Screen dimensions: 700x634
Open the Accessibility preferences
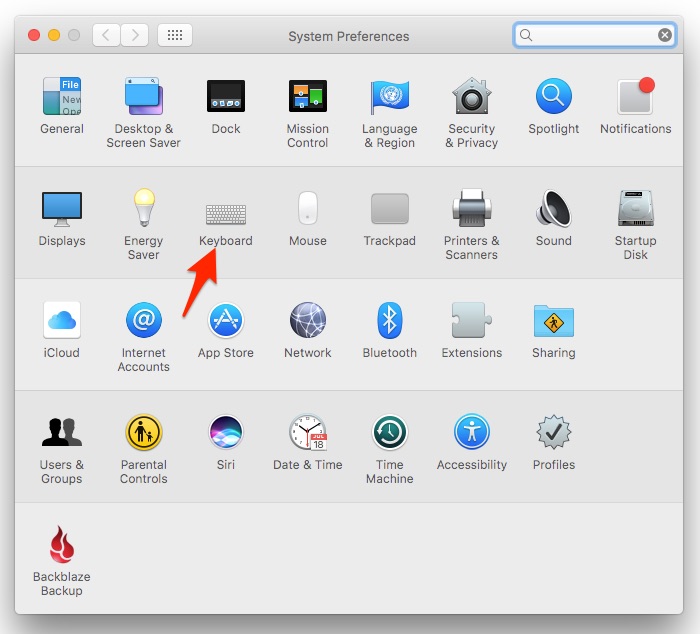pos(471,433)
